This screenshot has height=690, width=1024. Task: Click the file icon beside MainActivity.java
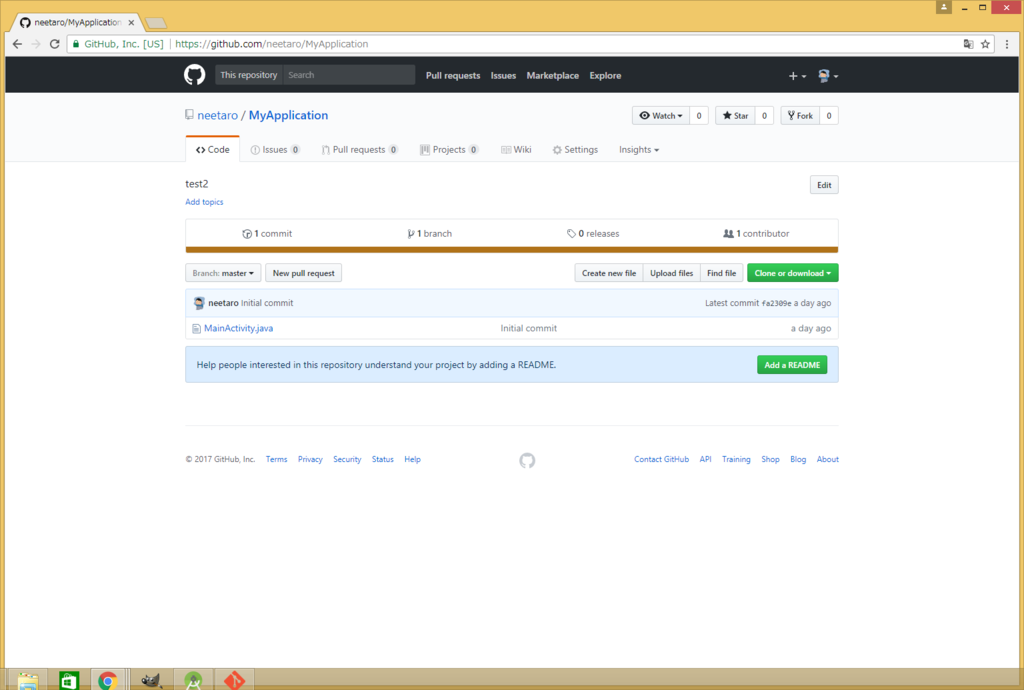pos(196,328)
